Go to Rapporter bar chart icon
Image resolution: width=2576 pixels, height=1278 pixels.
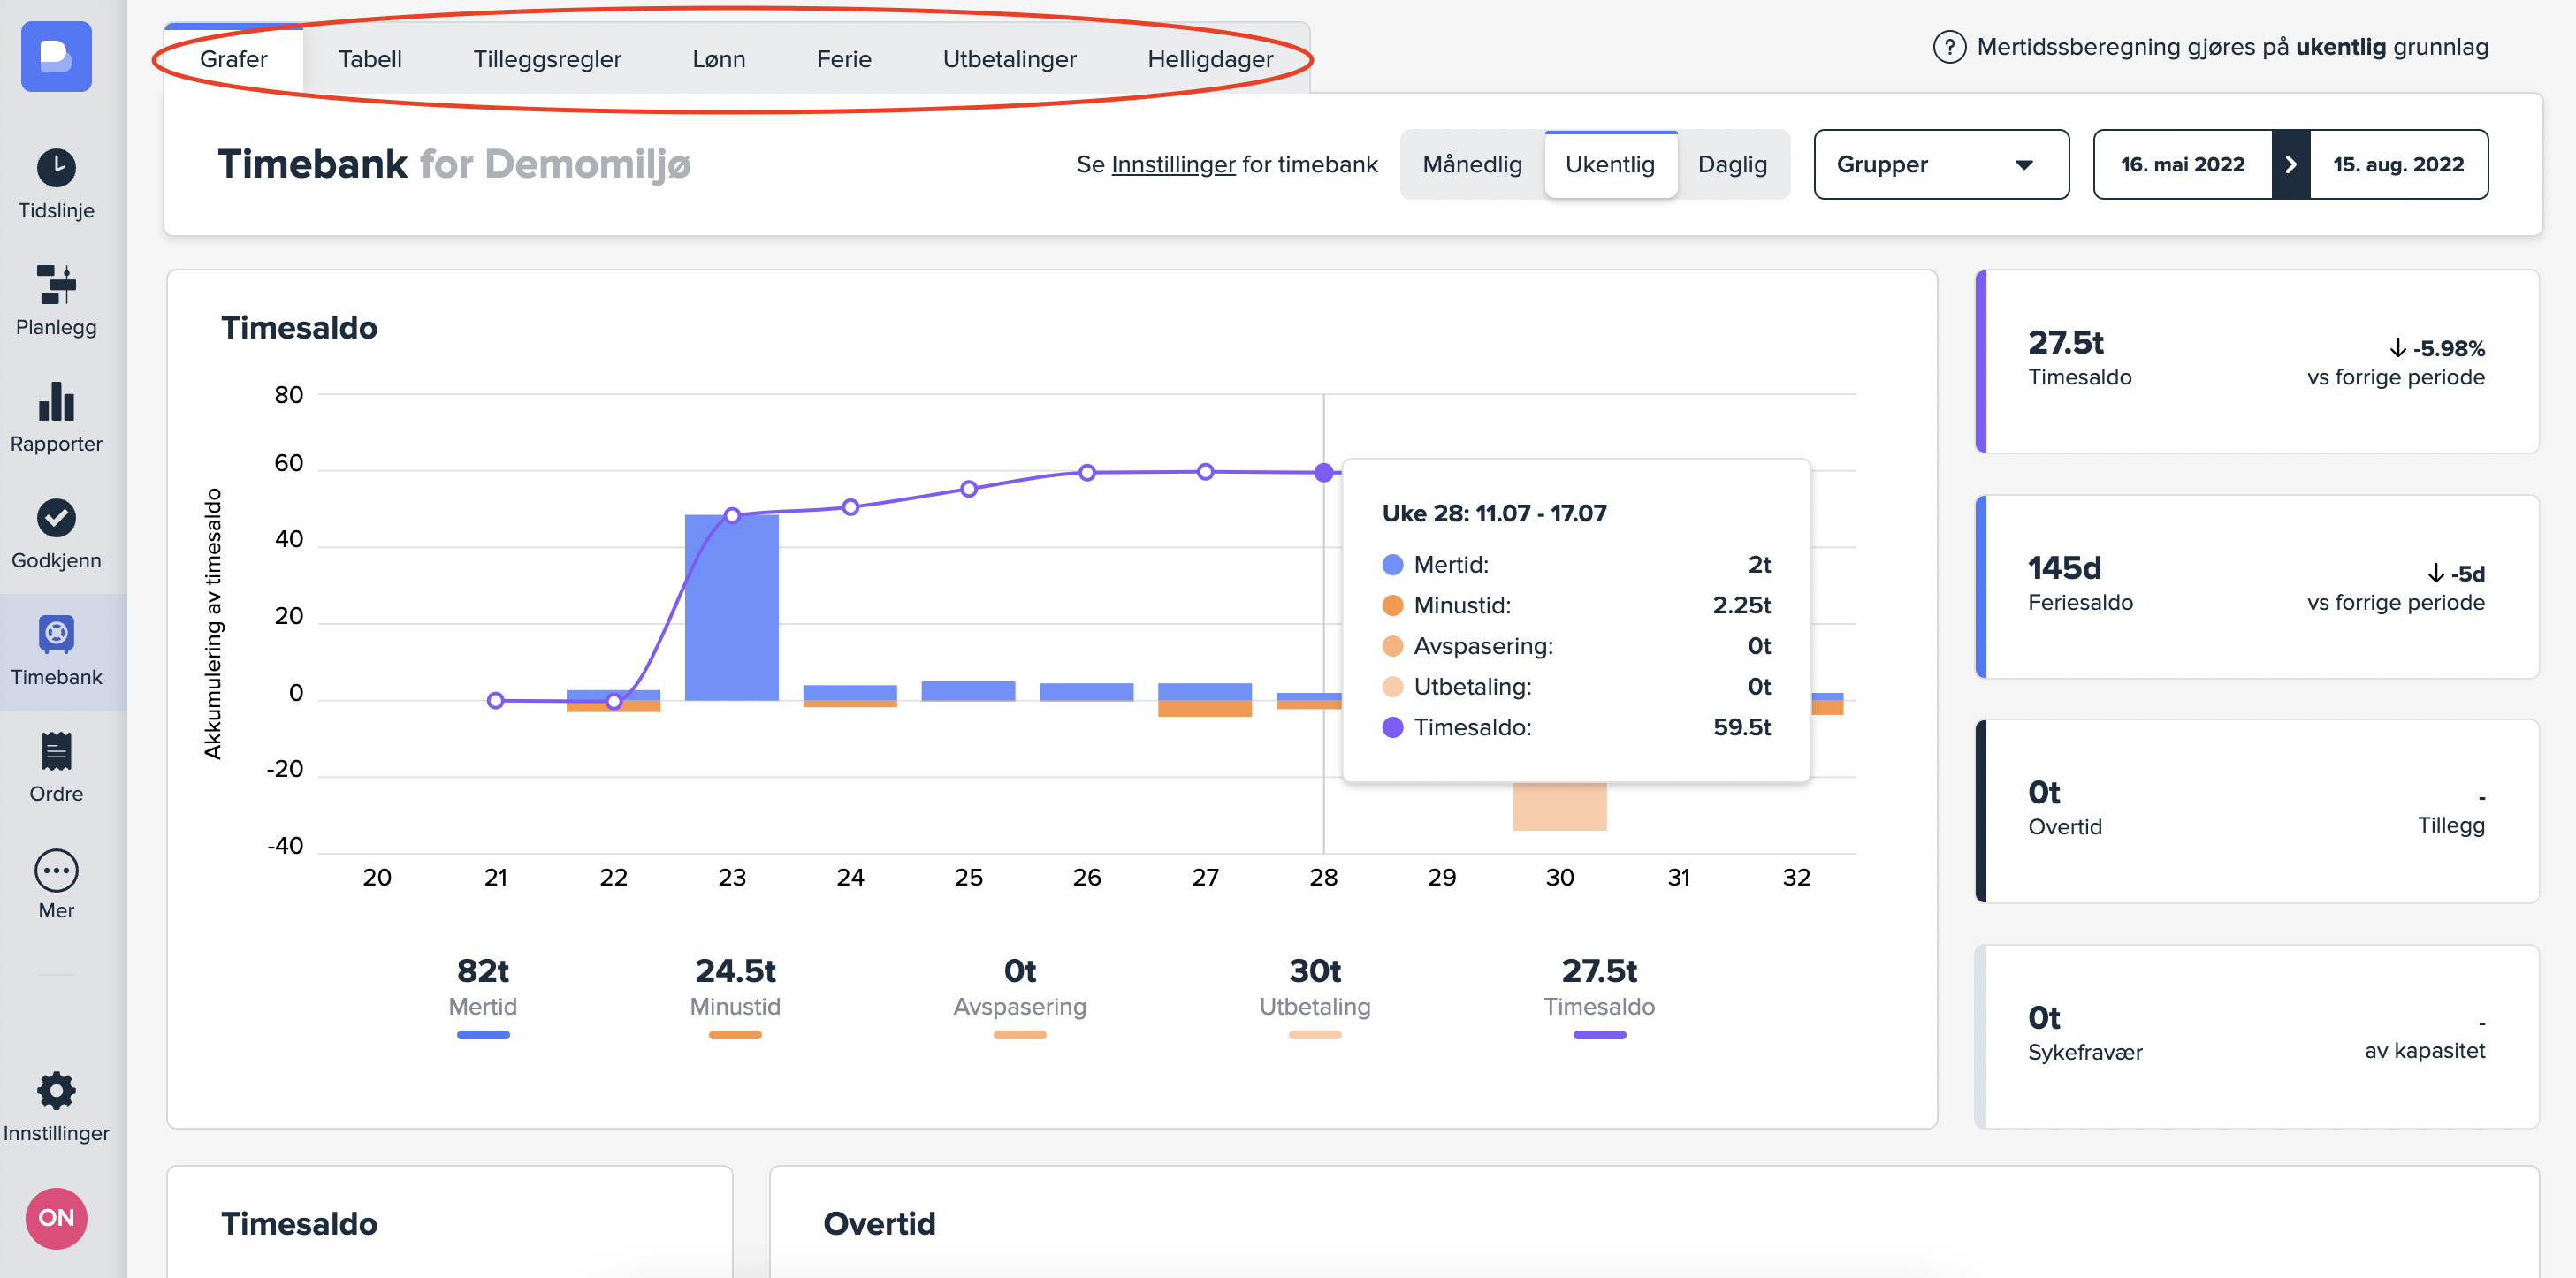56,402
